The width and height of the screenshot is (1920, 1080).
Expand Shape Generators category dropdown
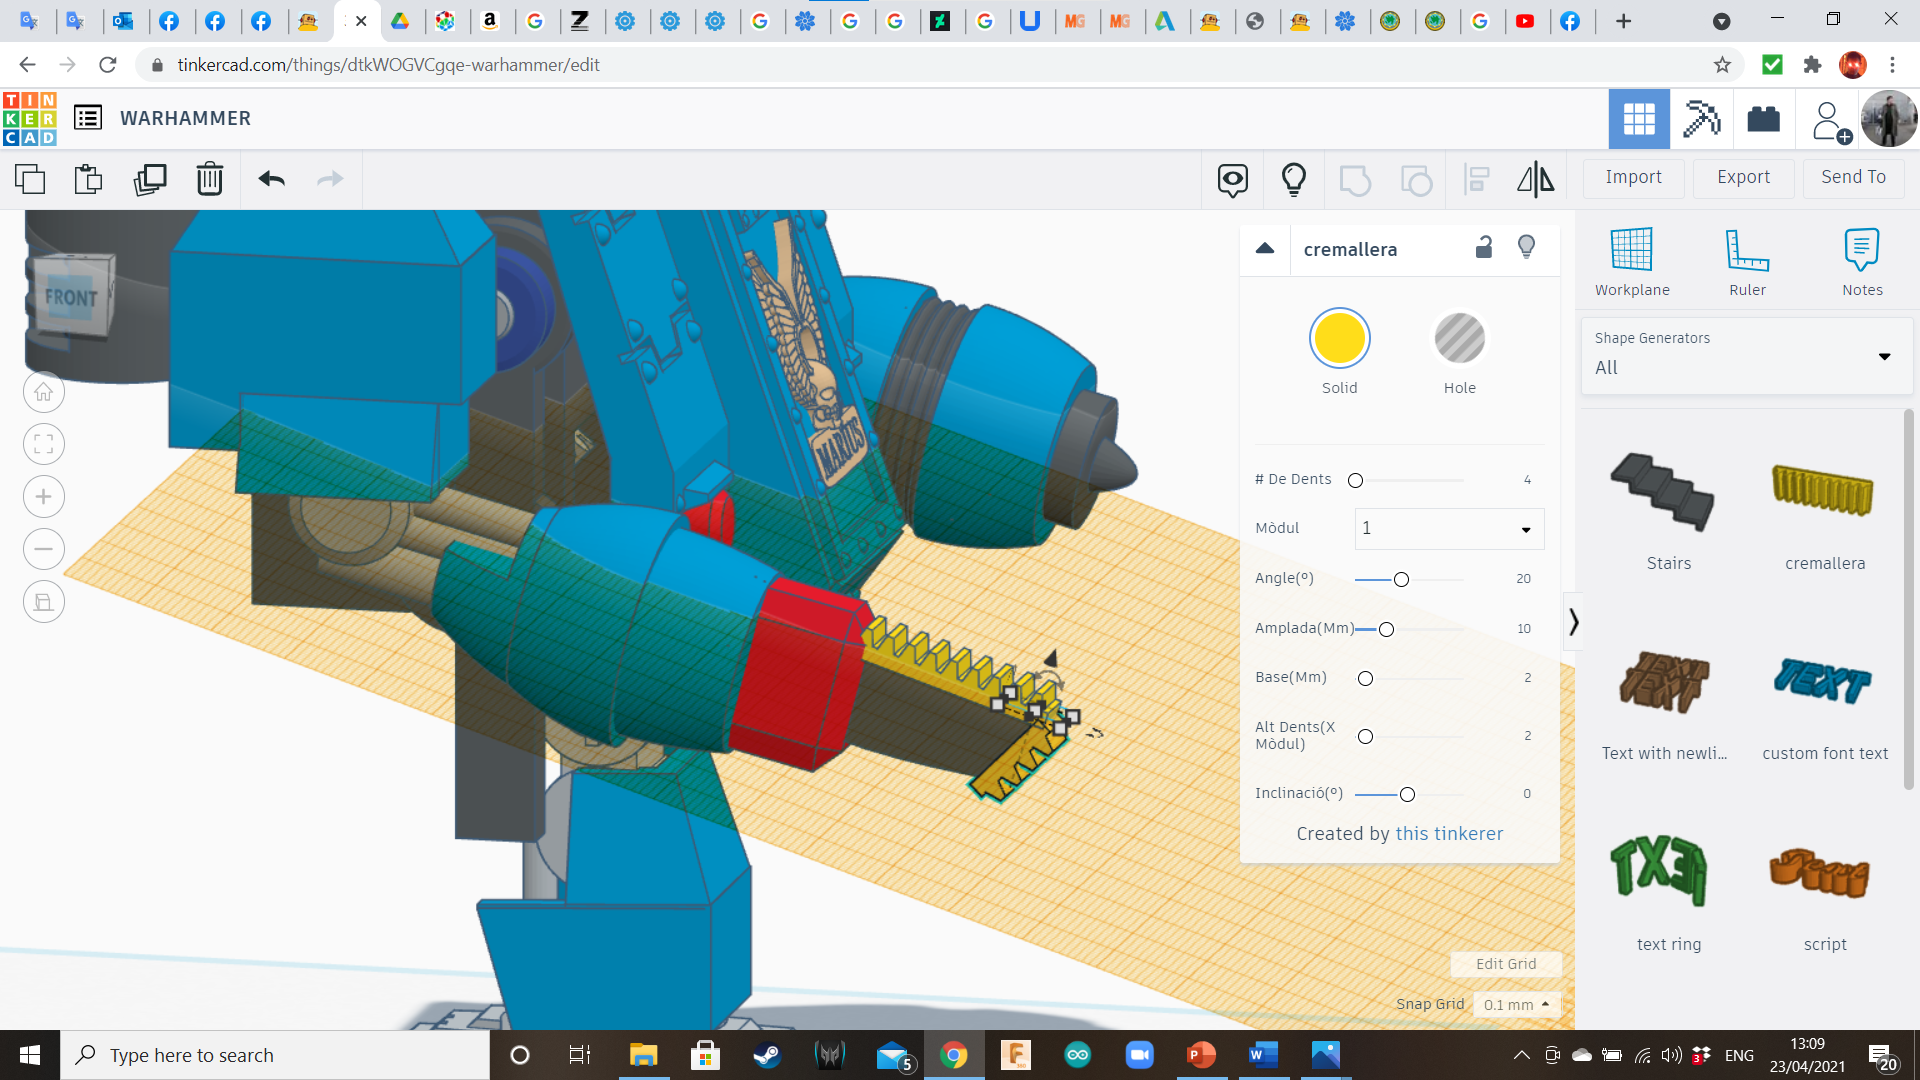[x=1884, y=356]
